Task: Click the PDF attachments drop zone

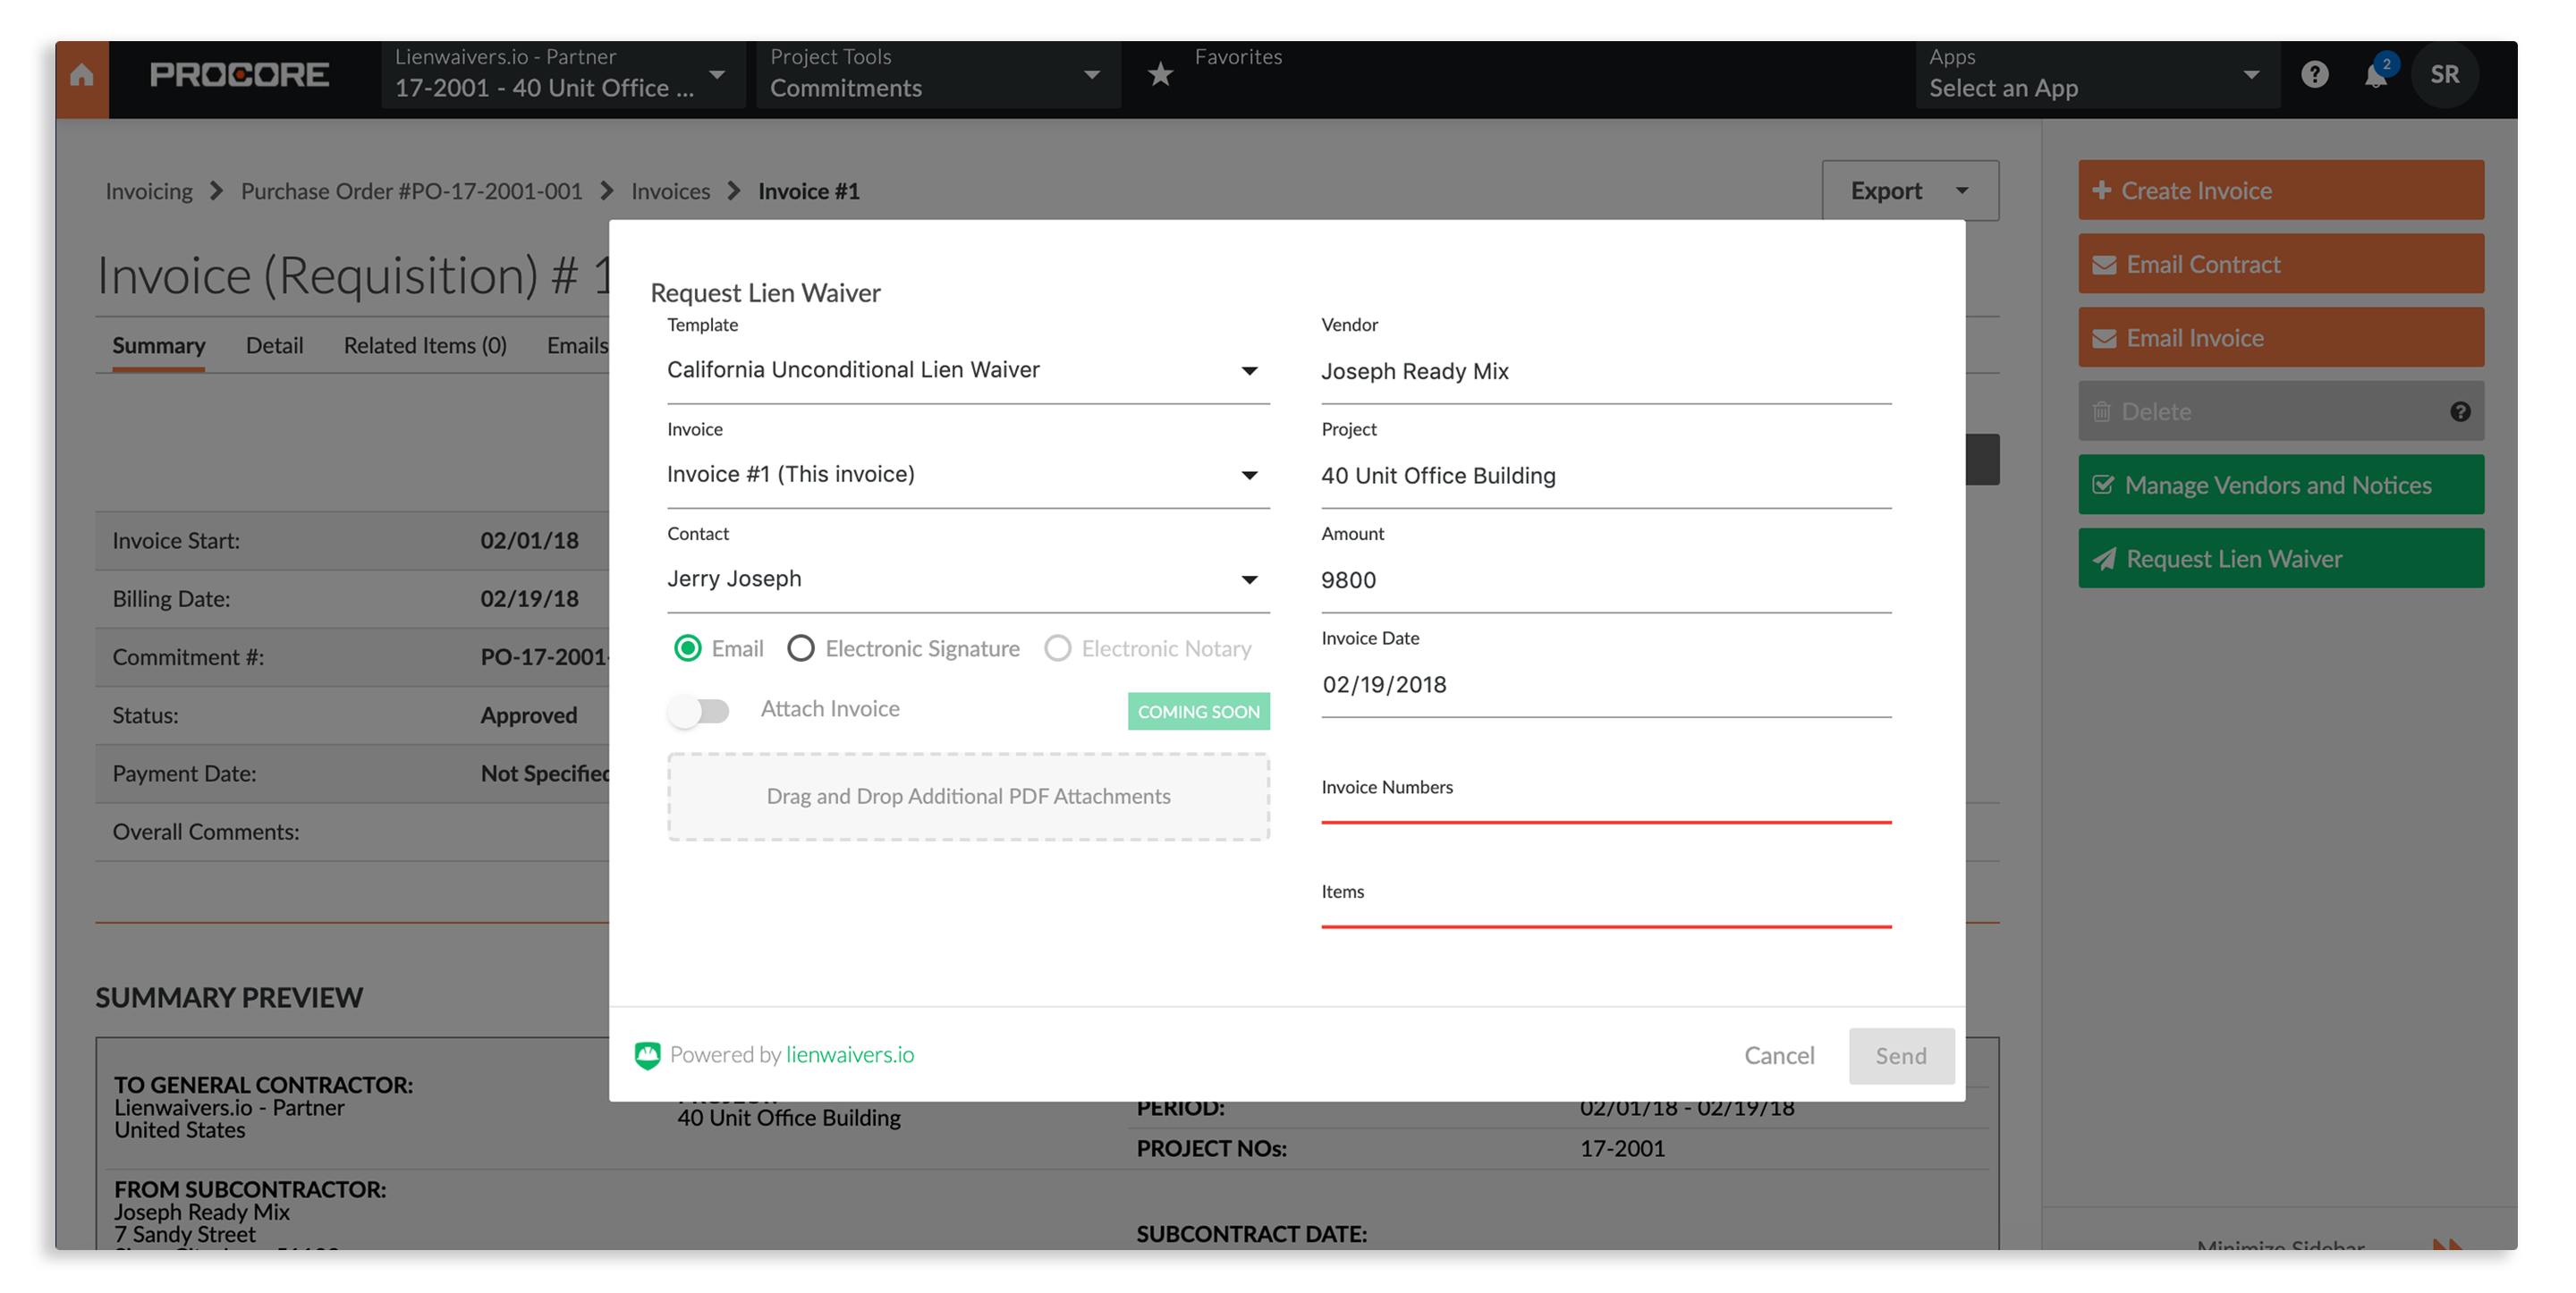Action: coord(968,796)
